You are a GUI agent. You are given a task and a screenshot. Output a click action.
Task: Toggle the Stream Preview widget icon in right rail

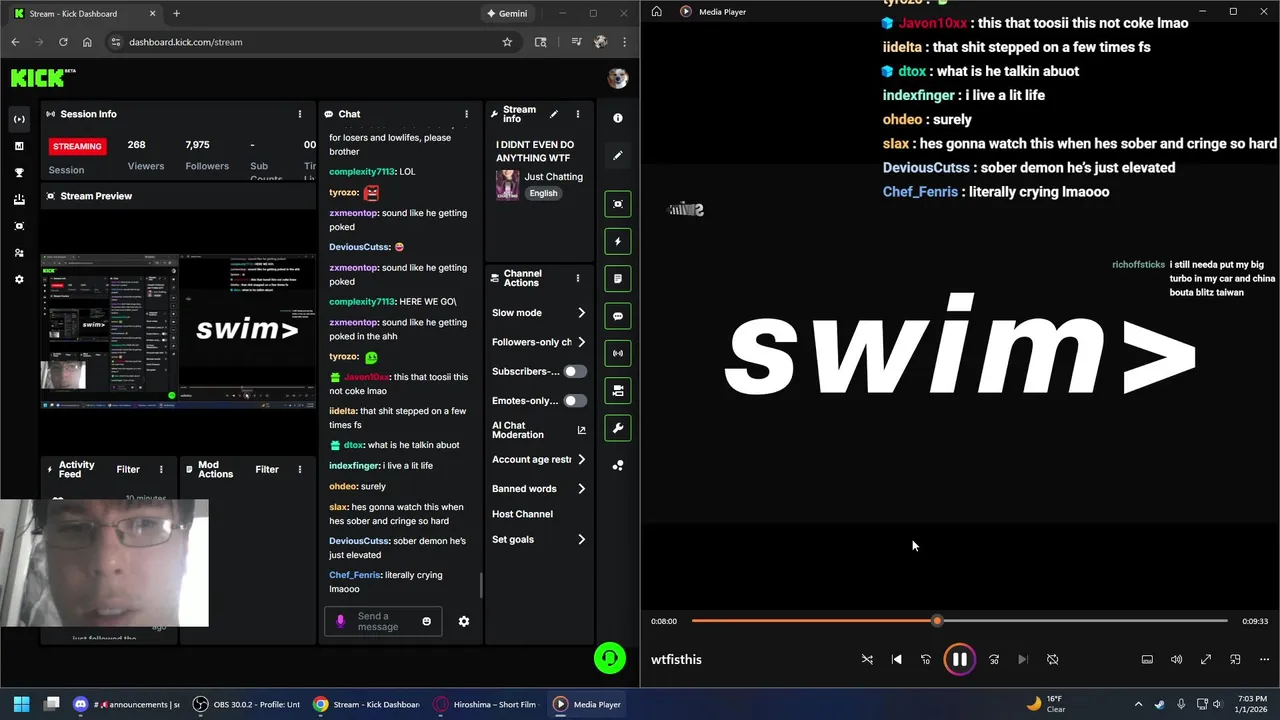pyautogui.click(x=618, y=204)
